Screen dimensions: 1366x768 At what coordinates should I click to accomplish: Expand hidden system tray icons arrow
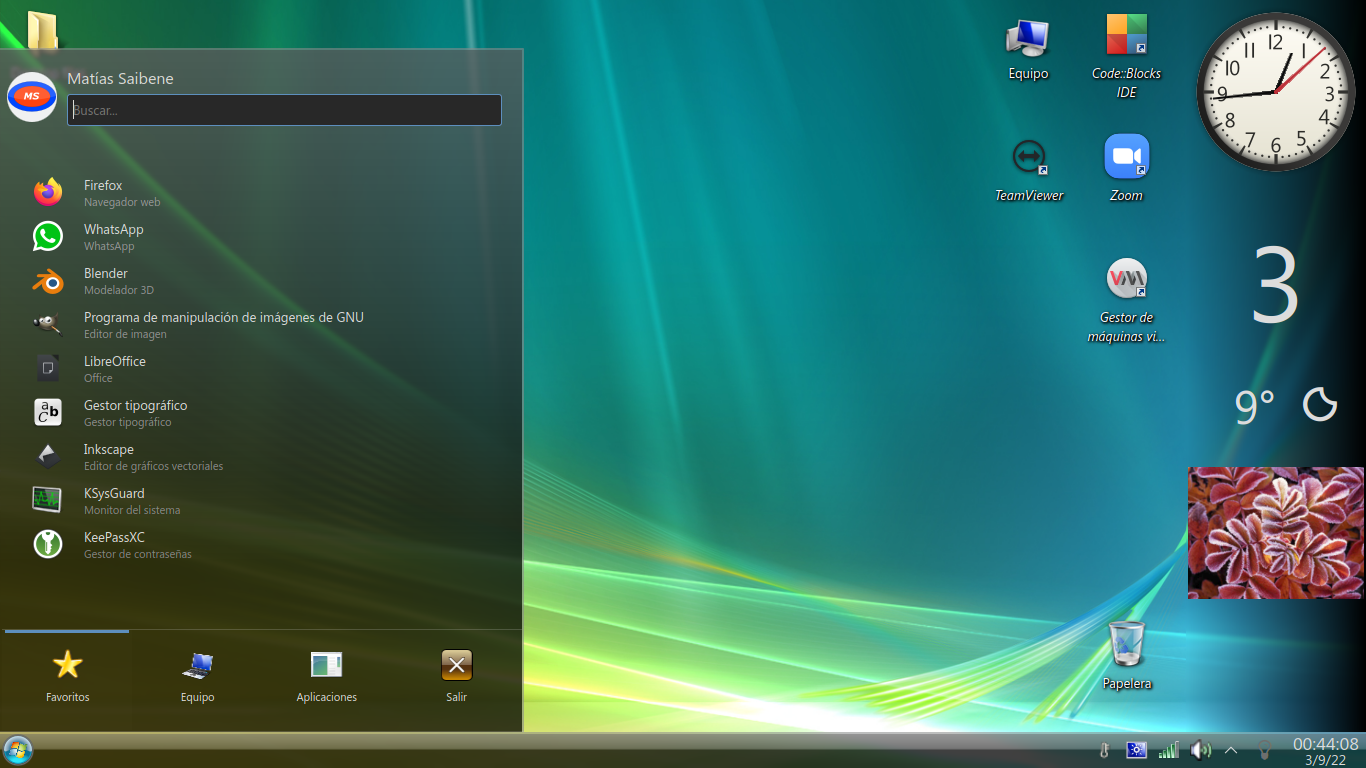[x=1231, y=750]
